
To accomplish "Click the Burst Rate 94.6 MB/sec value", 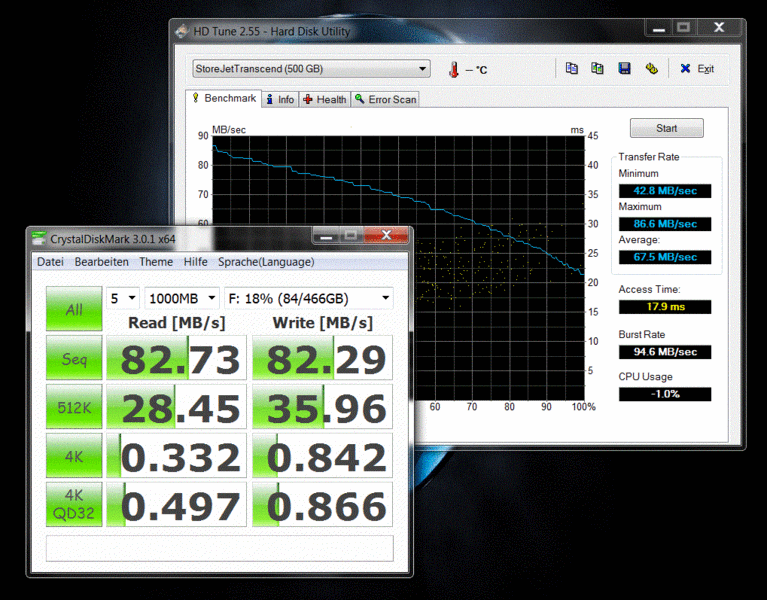I will [665, 352].
